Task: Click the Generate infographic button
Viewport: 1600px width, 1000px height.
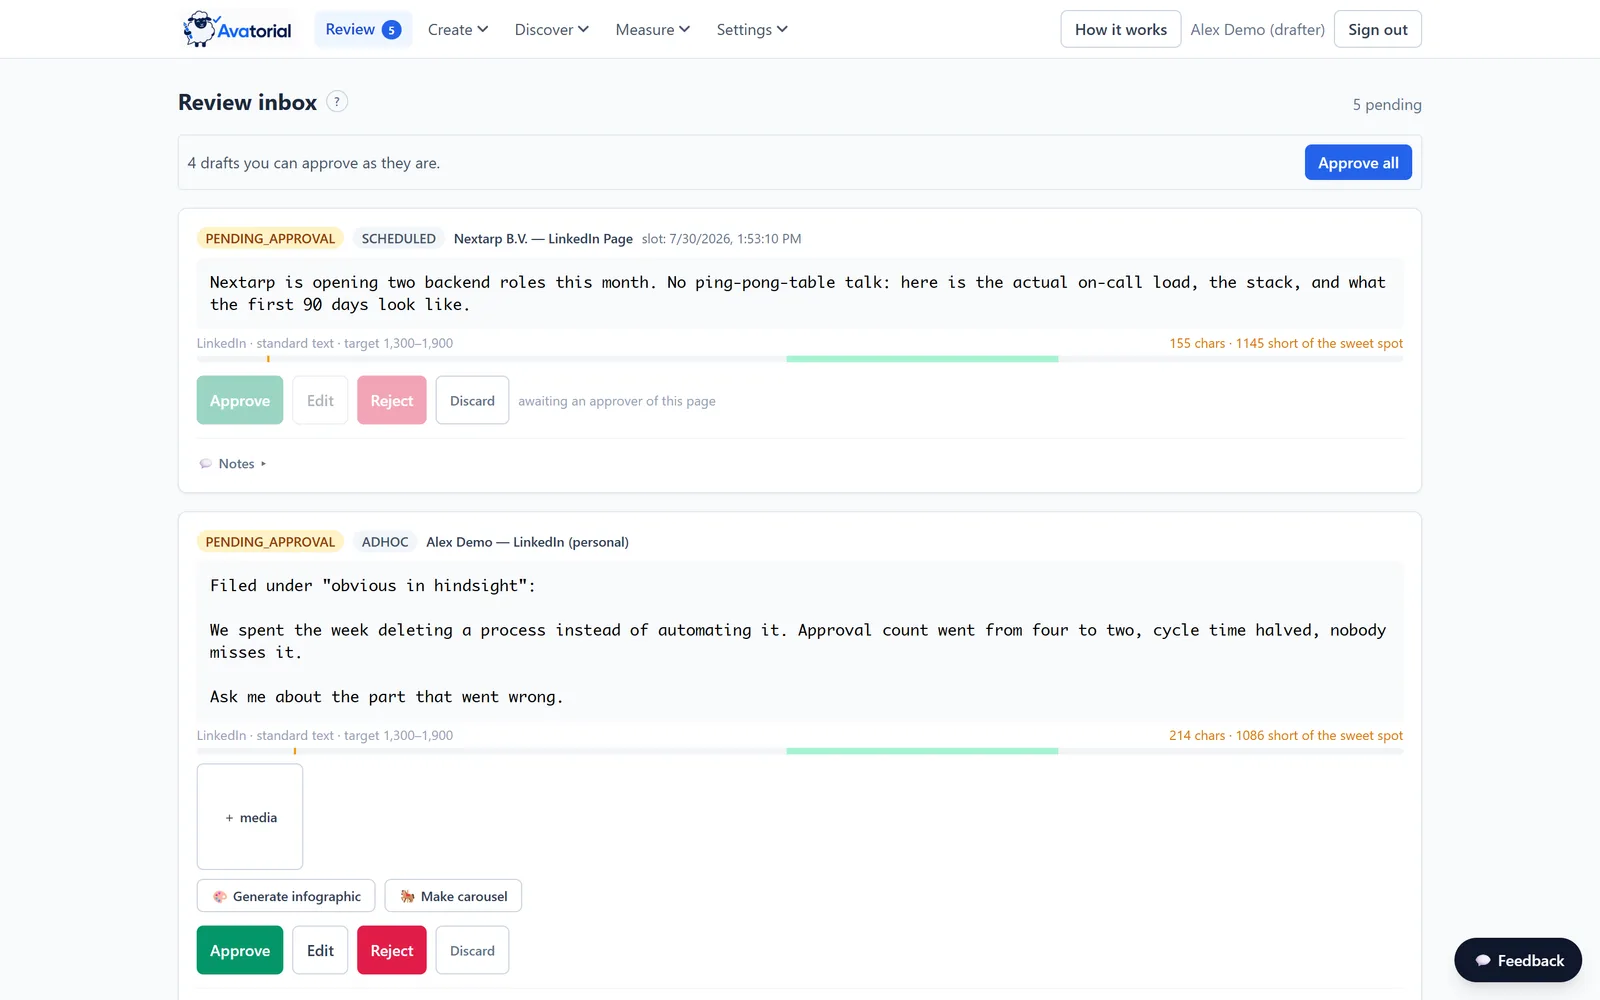Action: point(286,896)
